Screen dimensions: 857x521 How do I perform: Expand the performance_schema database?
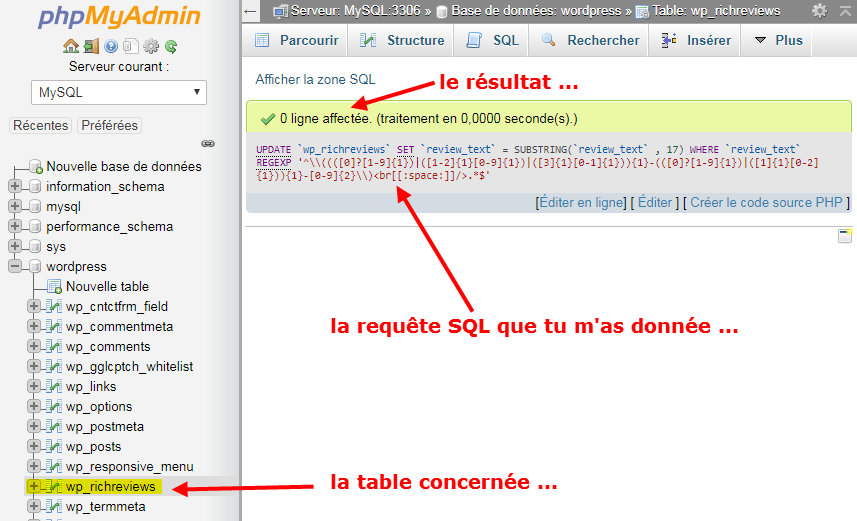click(15, 226)
